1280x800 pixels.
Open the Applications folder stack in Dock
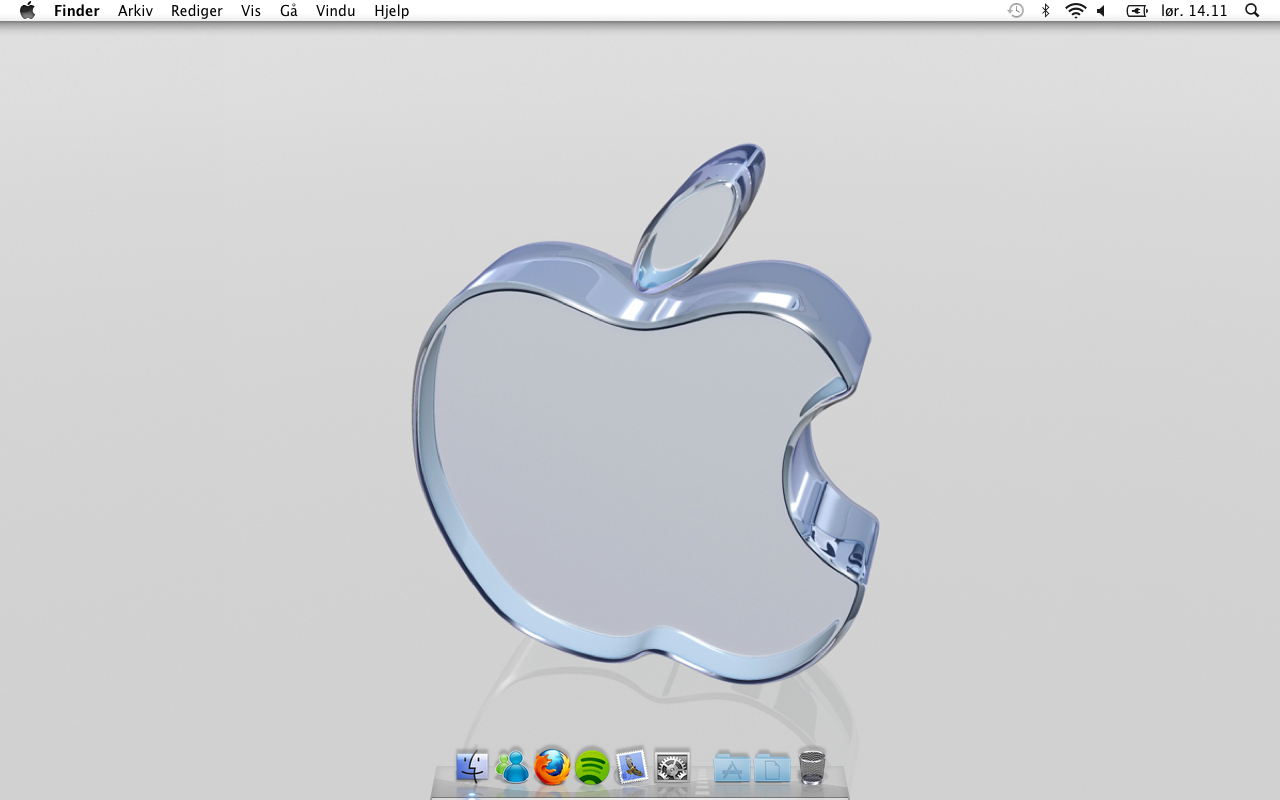click(732, 767)
